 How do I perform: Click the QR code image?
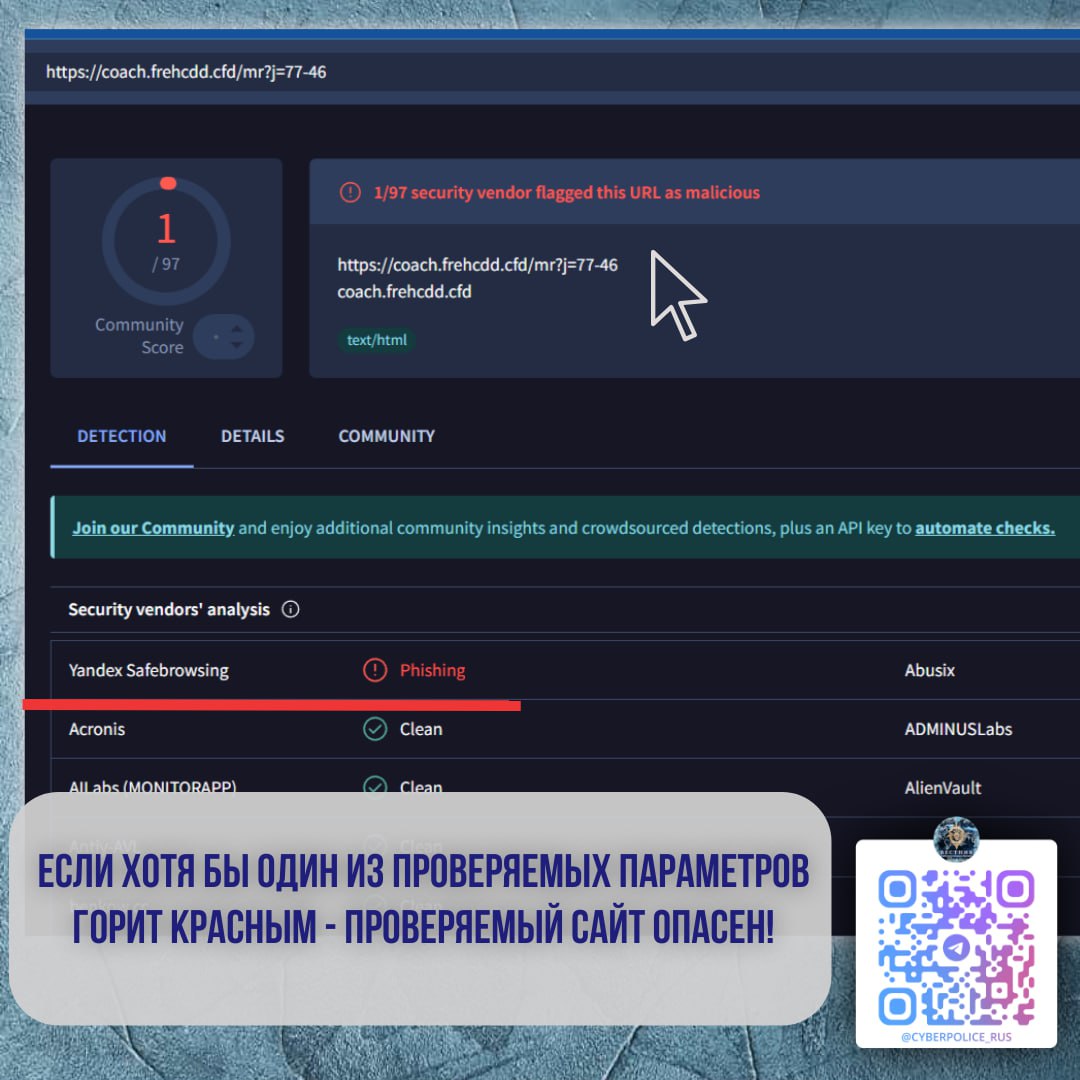click(956, 946)
